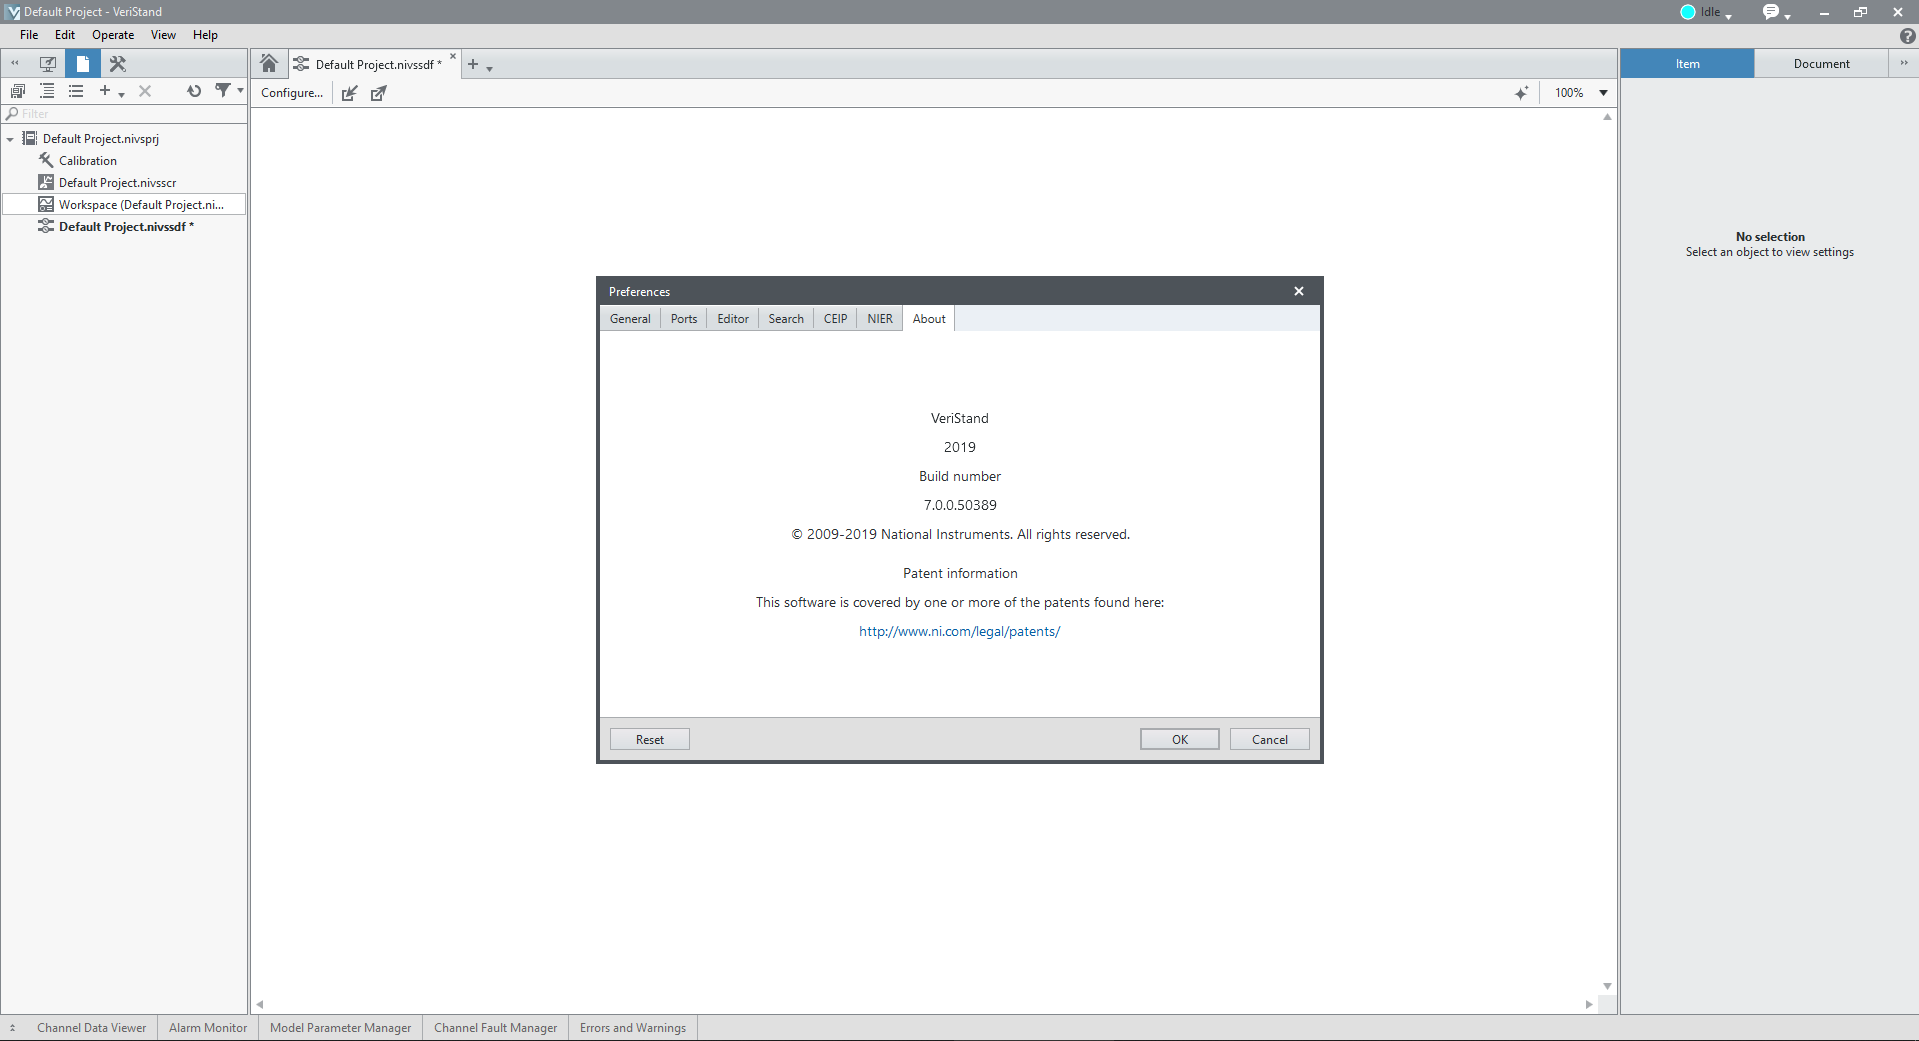Open the ni.com/legal/patents link
Viewport: 1919px width, 1041px height.
pos(959,632)
